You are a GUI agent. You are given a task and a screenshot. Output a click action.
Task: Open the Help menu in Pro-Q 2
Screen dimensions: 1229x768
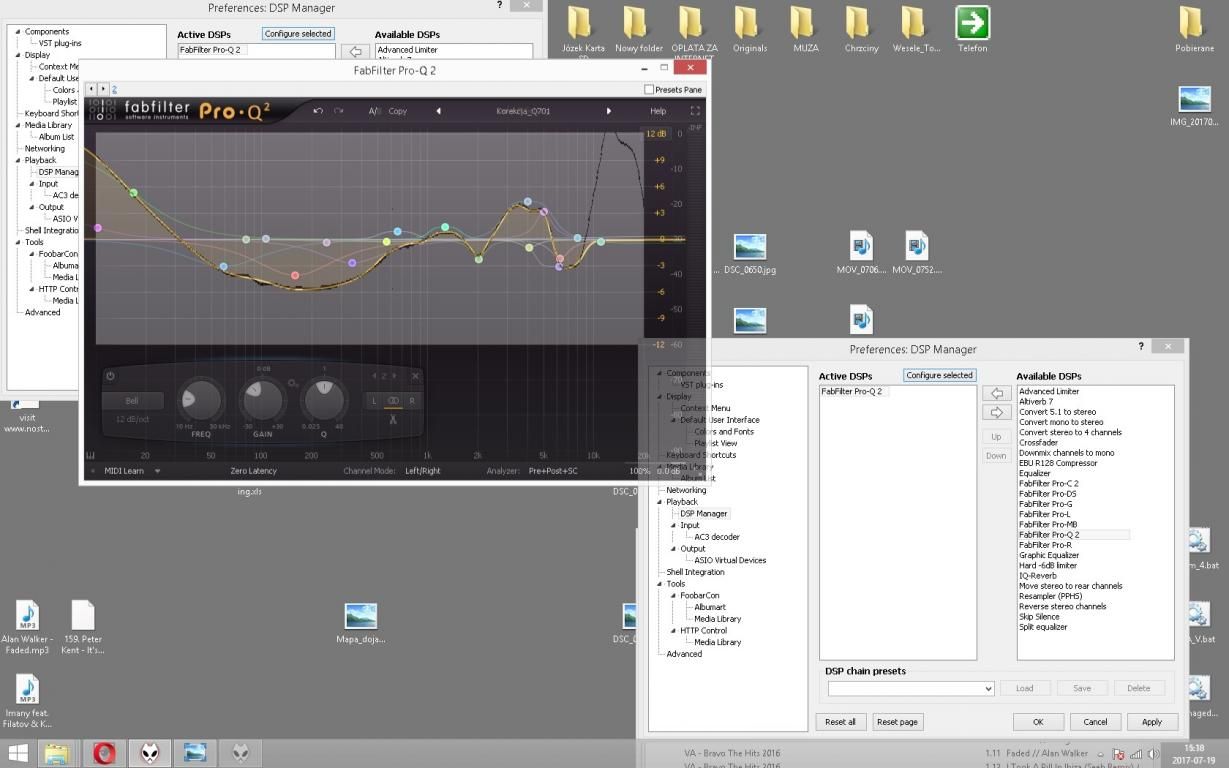pos(658,111)
